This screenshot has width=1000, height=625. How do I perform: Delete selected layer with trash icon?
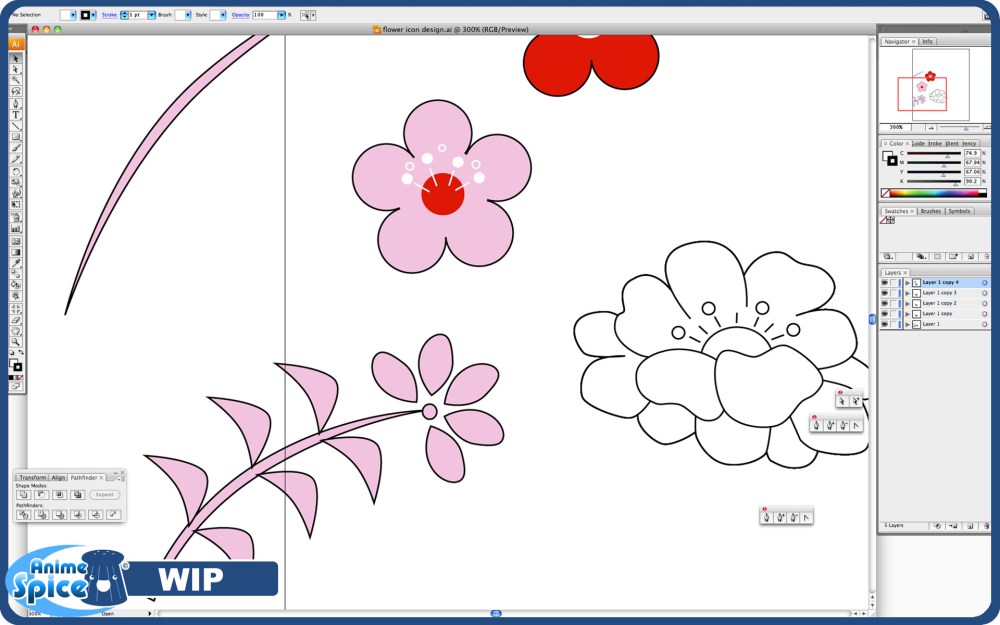click(989, 526)
